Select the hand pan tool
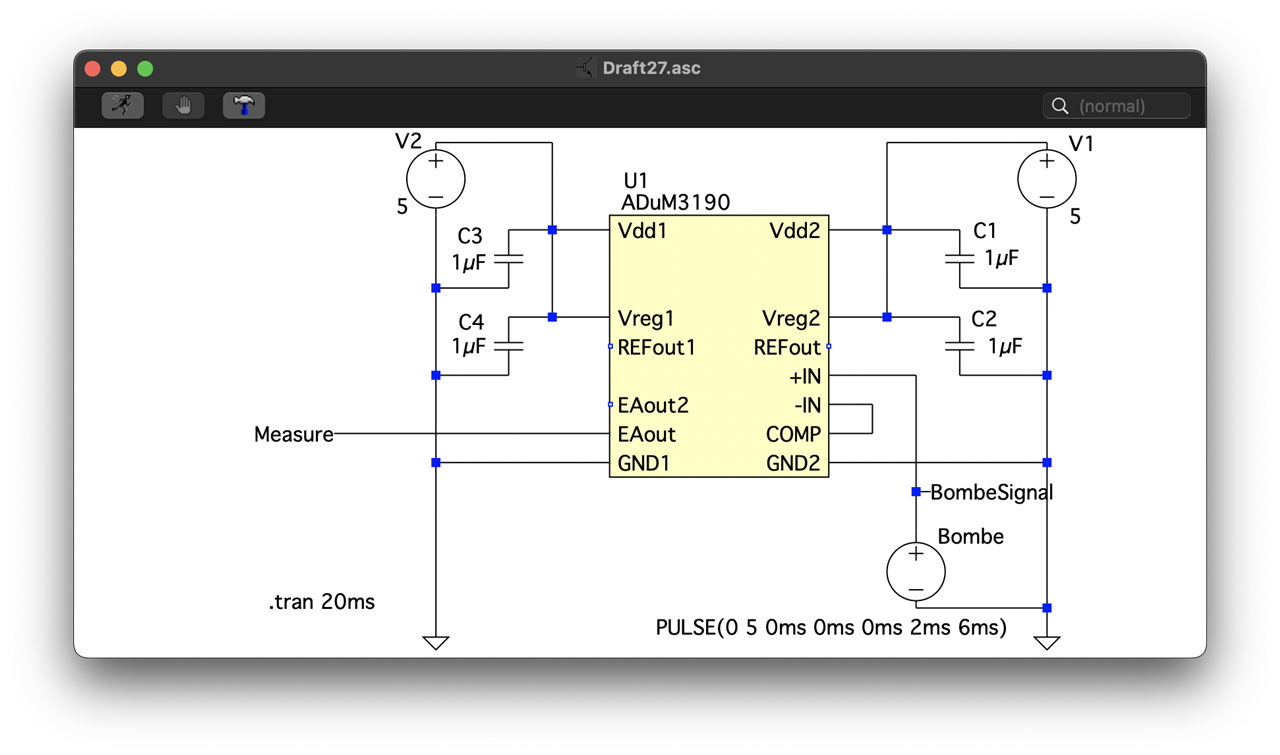This screenshot has width=1280, height=755. tap(184, 105)
